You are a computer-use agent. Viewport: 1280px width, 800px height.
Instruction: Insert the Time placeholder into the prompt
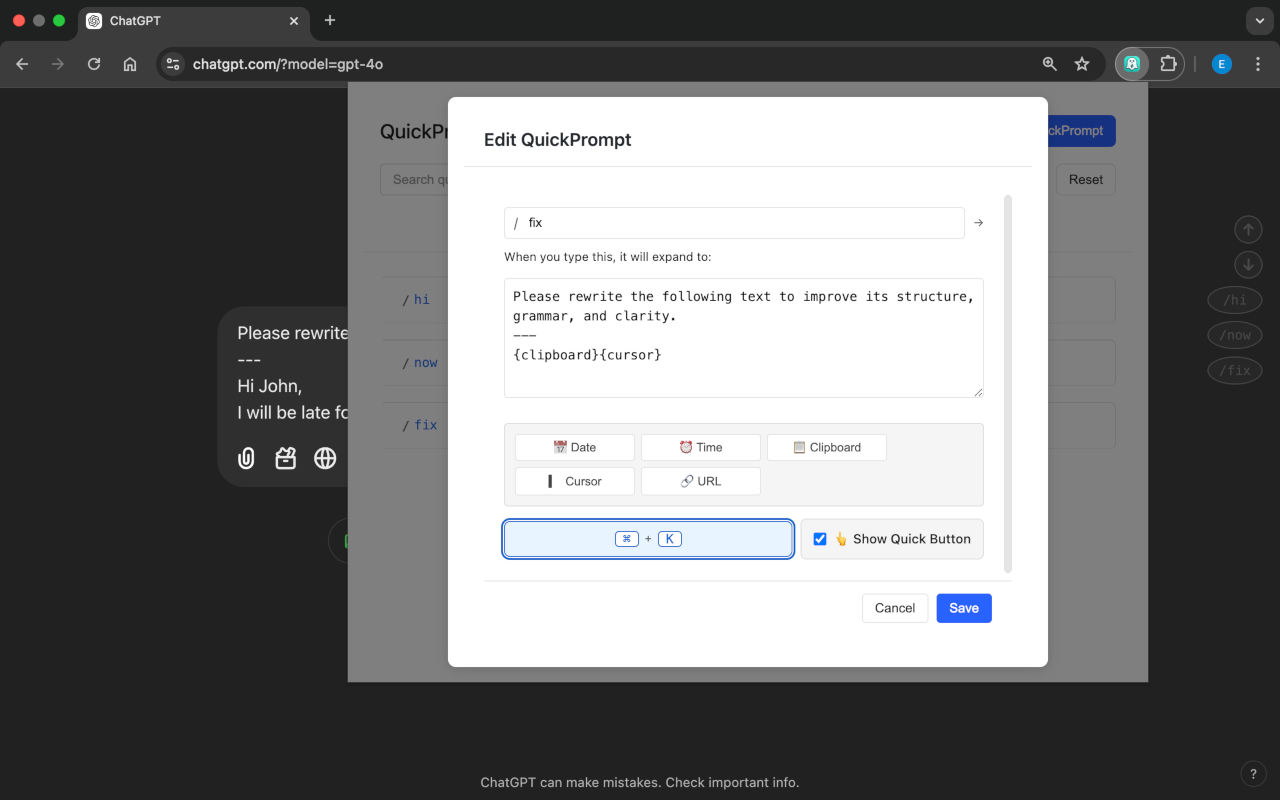click(x=700, y=447)
